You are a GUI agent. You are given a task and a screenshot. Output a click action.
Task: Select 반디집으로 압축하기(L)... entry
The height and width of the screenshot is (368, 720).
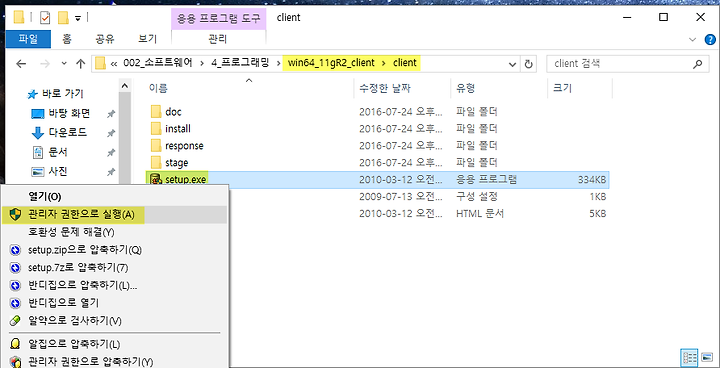[x=114, y=285]
